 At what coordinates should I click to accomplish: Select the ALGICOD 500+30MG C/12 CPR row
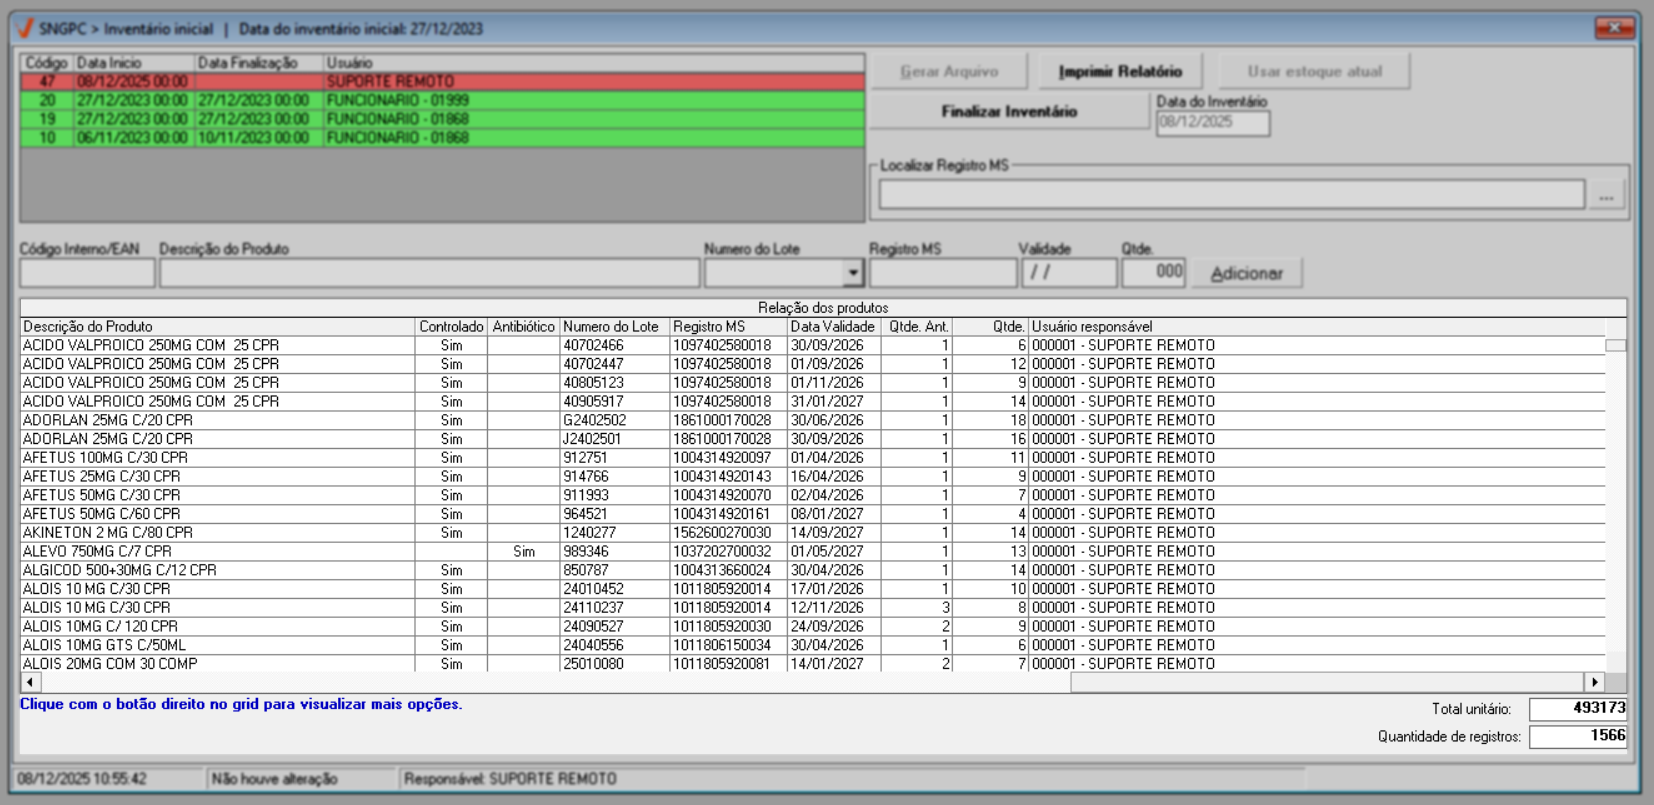coord(813,570)
